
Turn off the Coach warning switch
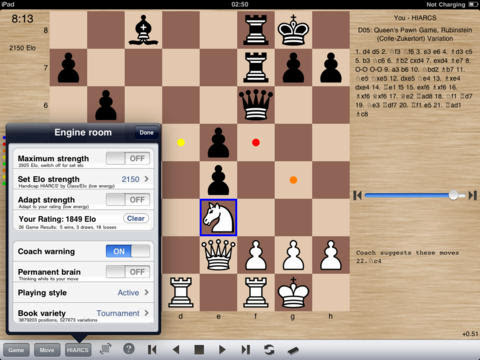click(x=128, y=251)
